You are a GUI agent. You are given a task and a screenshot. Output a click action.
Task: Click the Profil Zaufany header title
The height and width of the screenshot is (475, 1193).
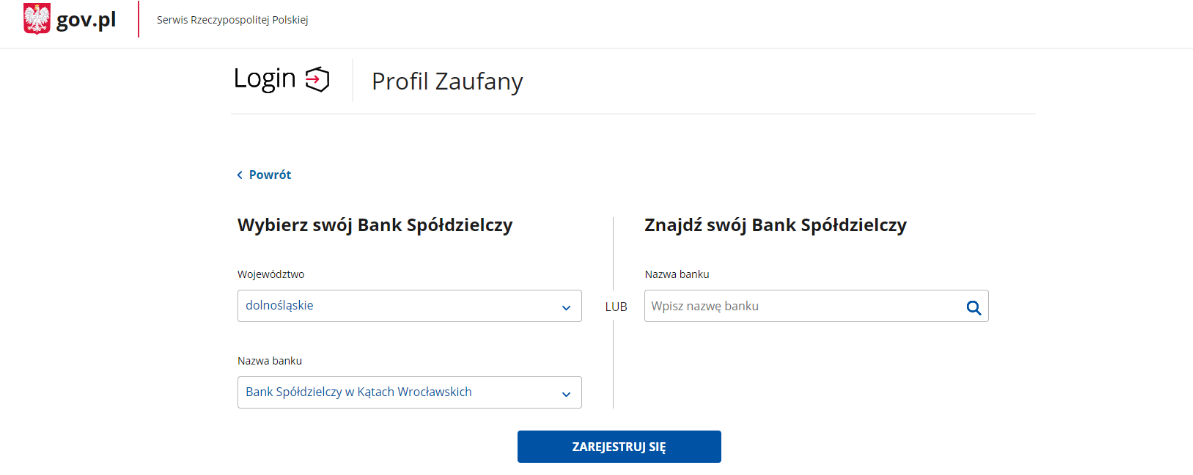point(447,81)
